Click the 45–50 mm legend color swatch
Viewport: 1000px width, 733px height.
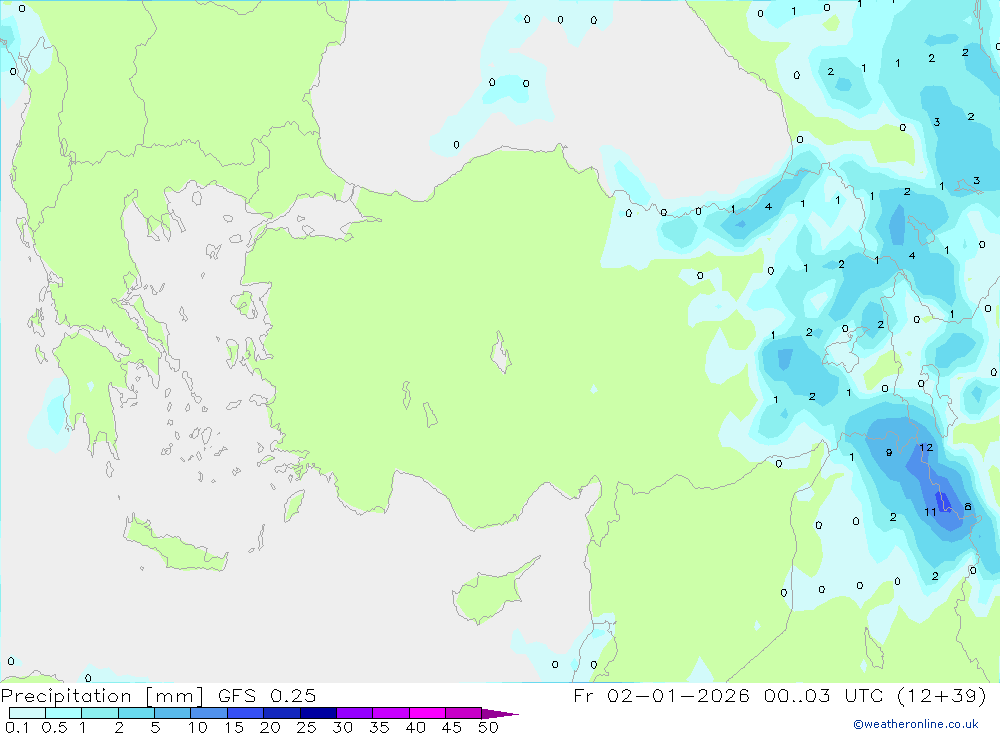click(x=464, y=713)
